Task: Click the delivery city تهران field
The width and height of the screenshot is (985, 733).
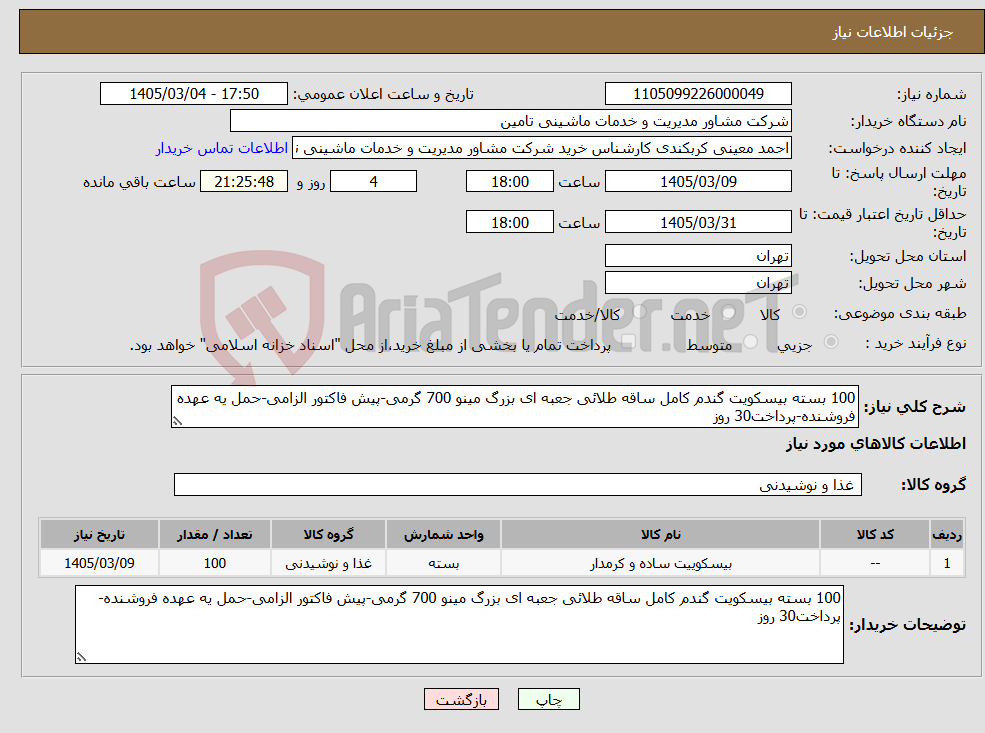Action: [698, 283]
